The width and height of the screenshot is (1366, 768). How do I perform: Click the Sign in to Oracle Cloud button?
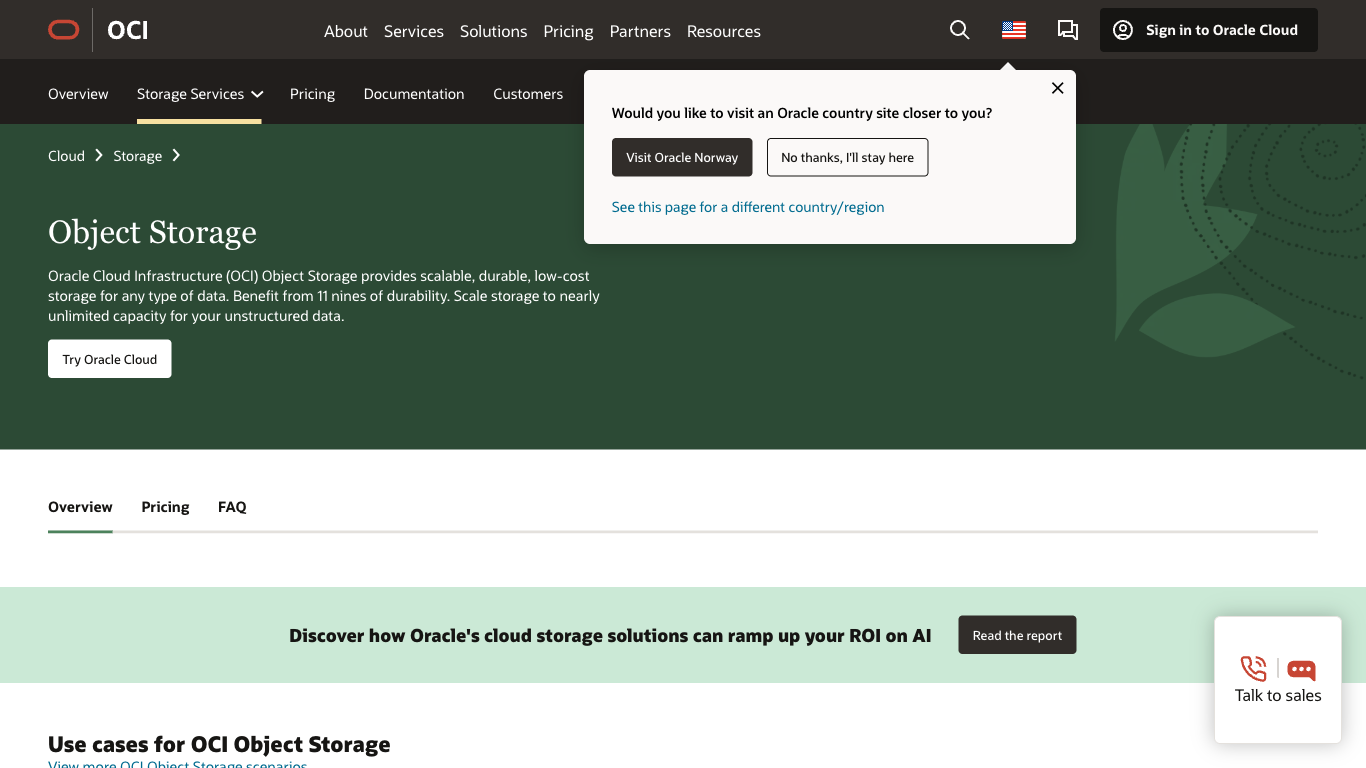tap(1208, 30)
